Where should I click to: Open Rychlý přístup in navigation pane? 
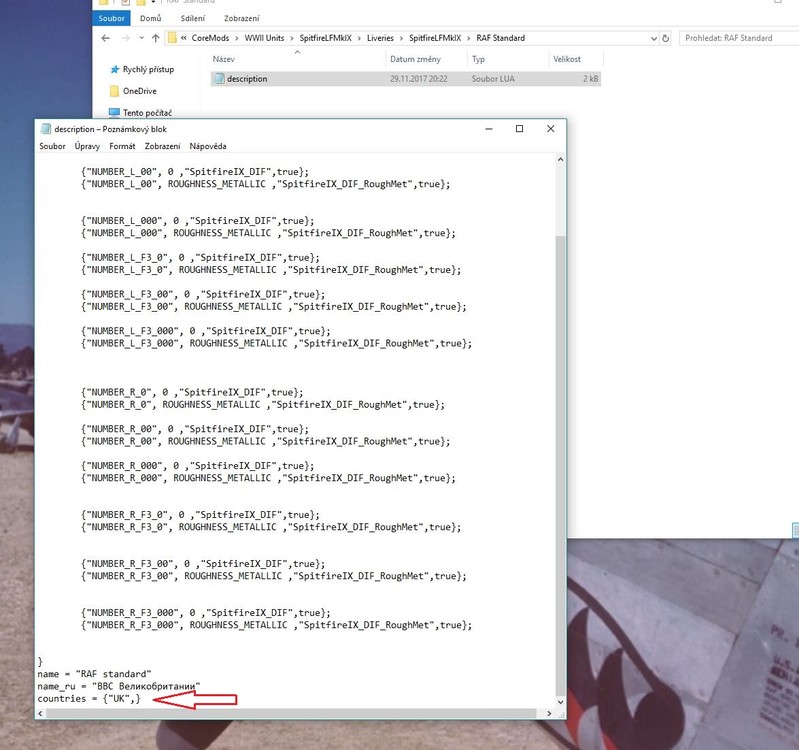[x=148, y=69]
